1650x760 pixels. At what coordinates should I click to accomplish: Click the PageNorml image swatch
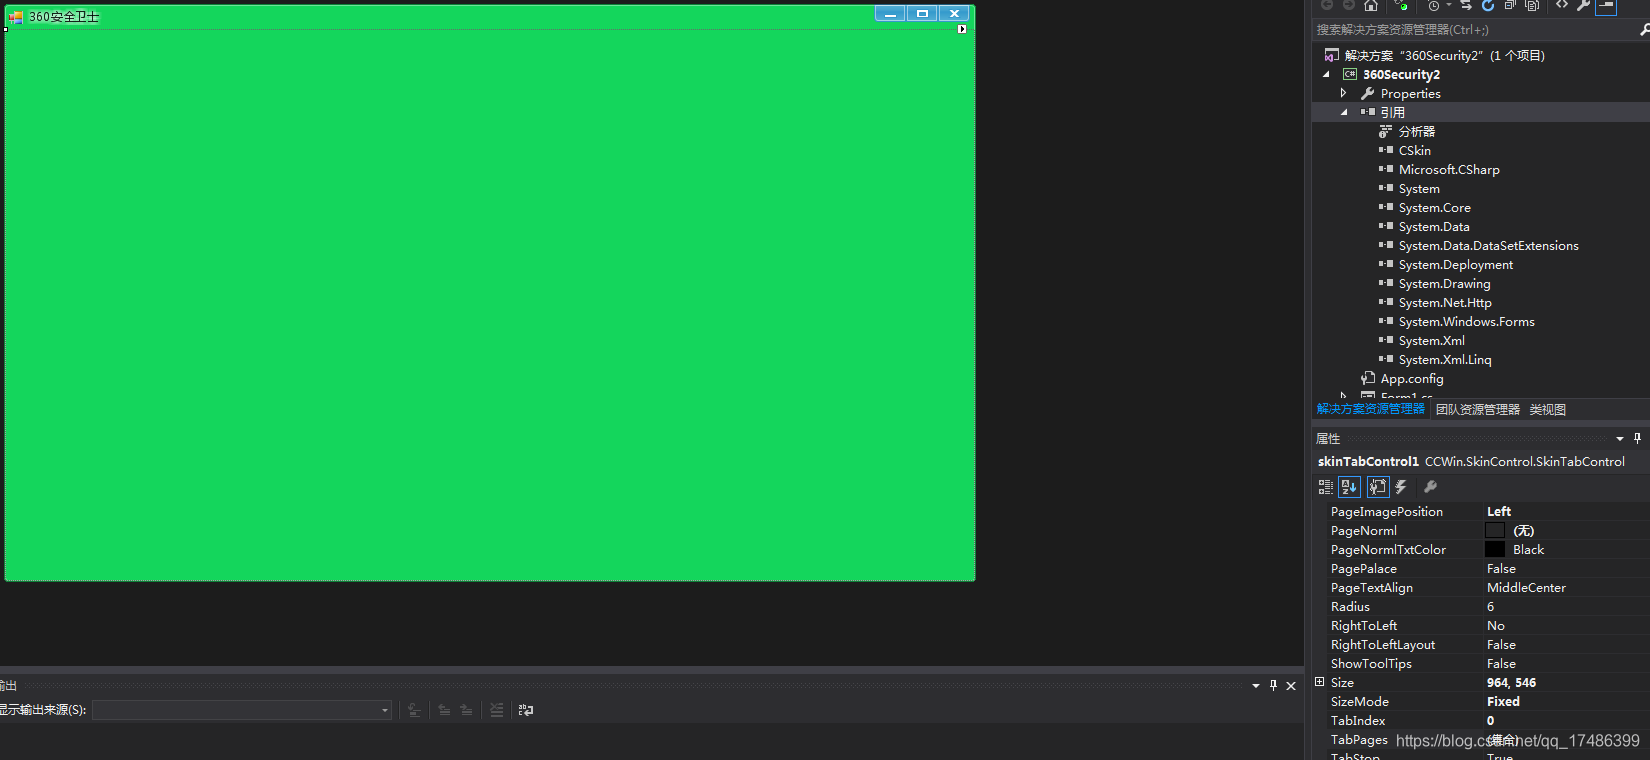pyautogui.click(x=1495, y=531)
